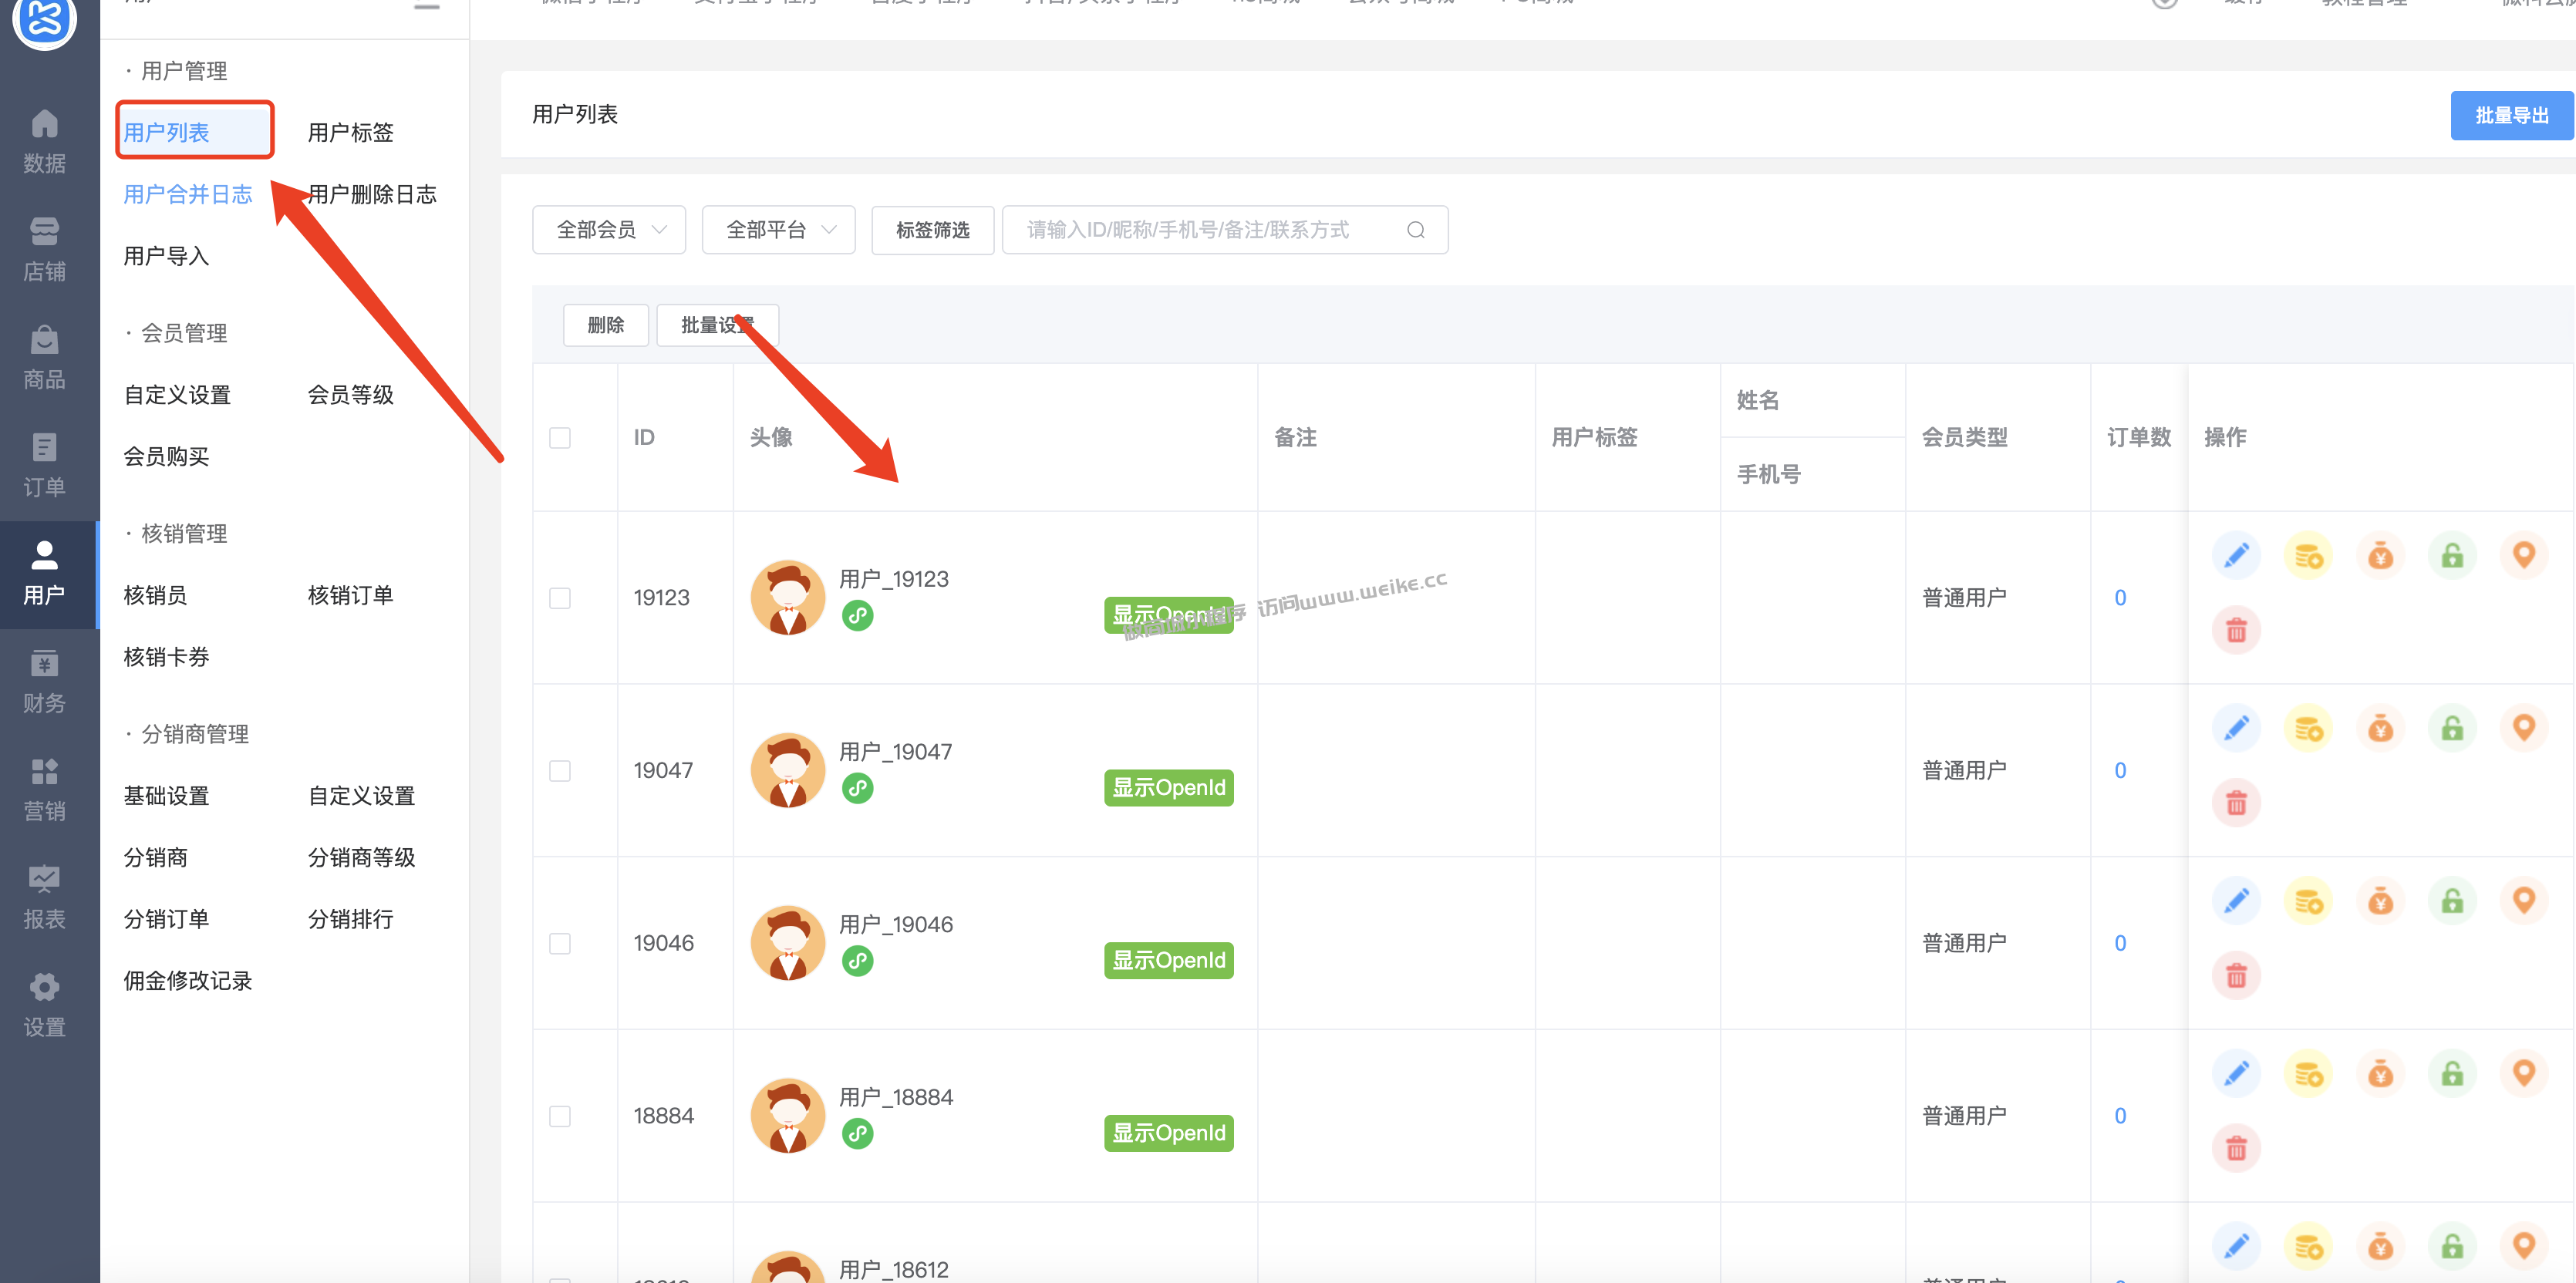Open the 全部平台 dropdown filter

(779, 230)
